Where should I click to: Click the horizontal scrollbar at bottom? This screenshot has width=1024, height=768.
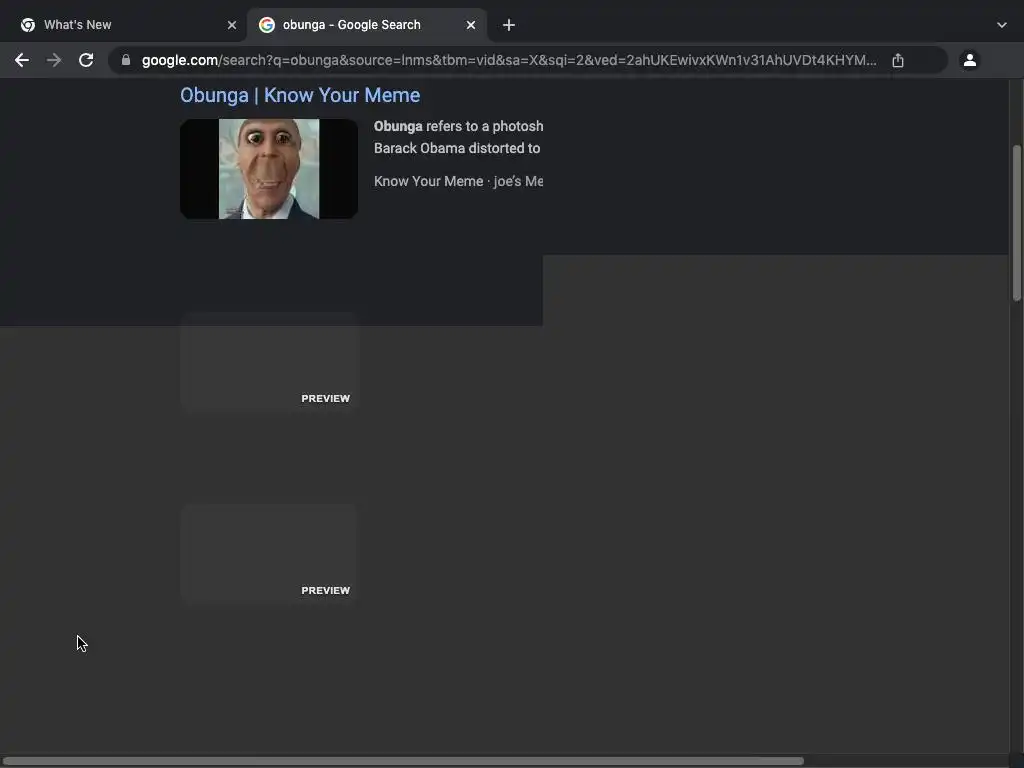tap(402, 761)
